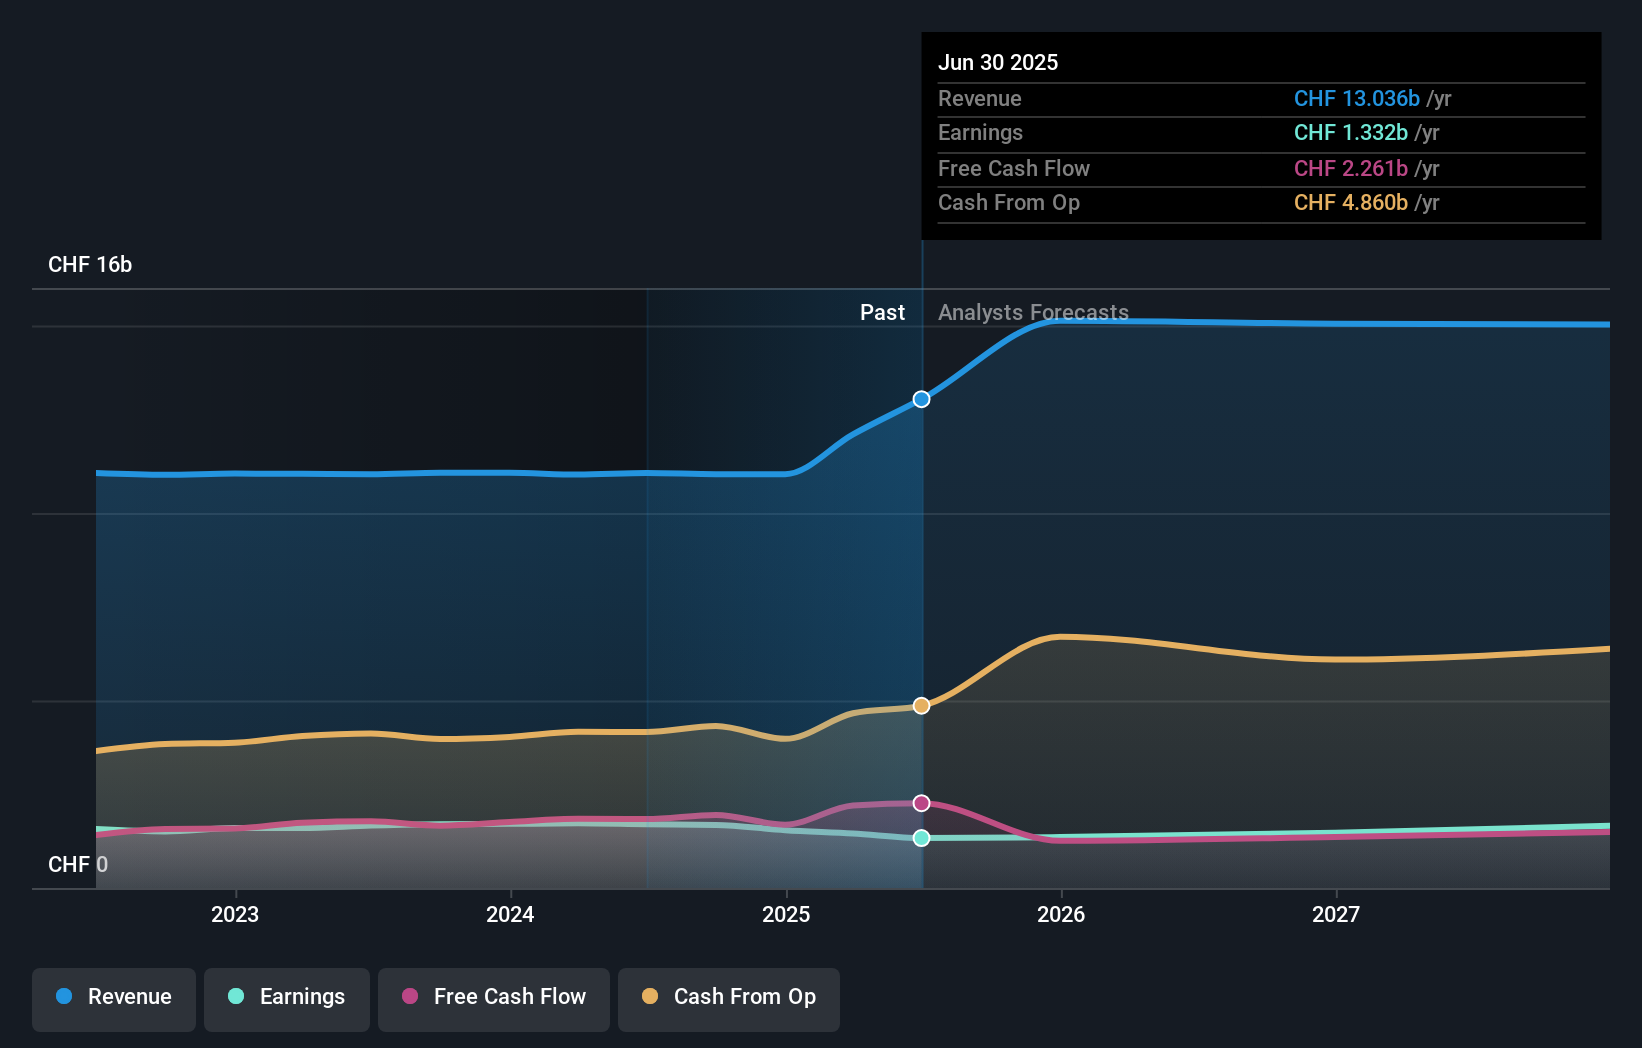The height and width of the screenshot is (1048, 1642).
Task: Click the Free Cash Flow point marker
Action: coord(921,802)
